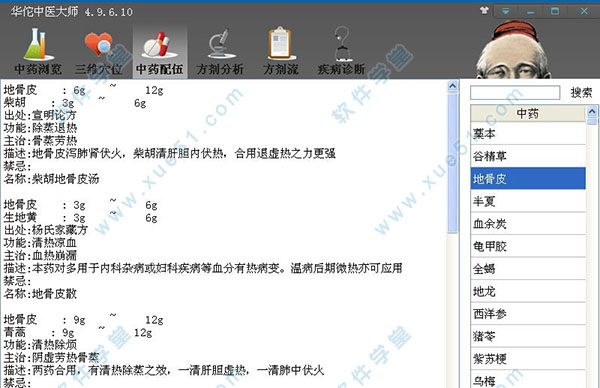Select 紫苏梗 in the herb list
Image resolution: width=600 pixels, height=388 pixels.
coord(528,359)
